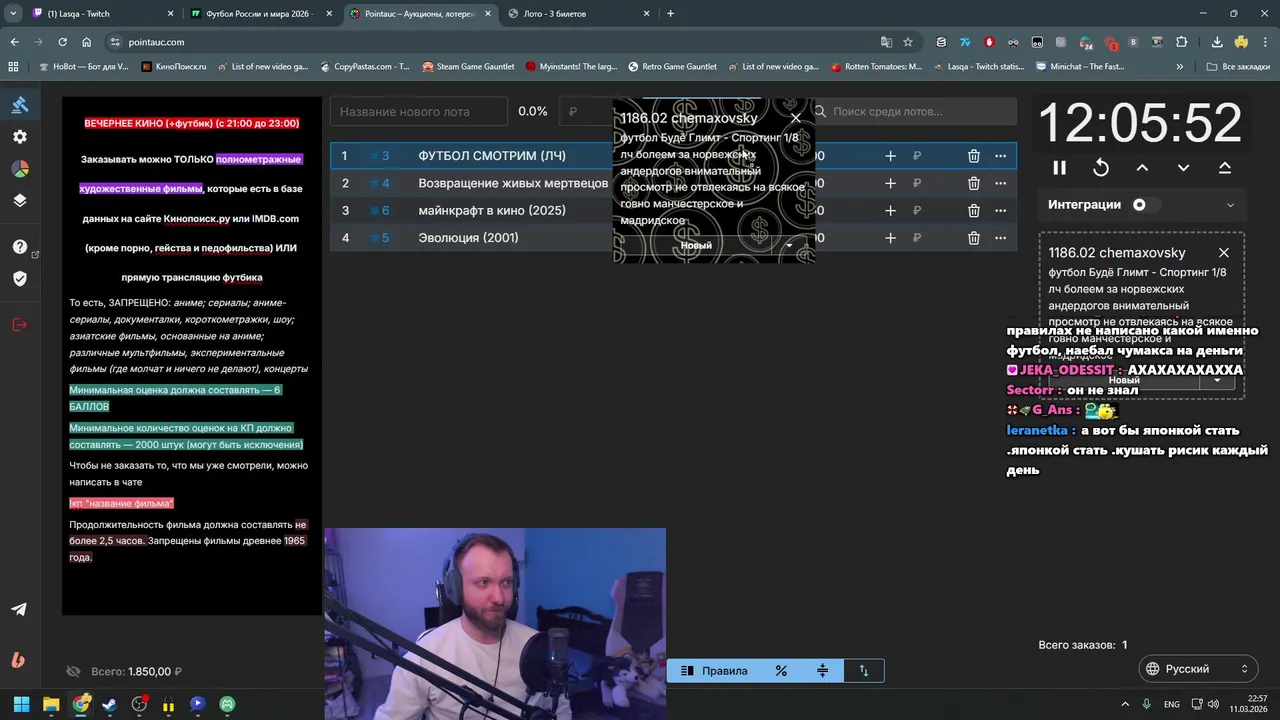
Task: Show hidden system tray icons
Action: tap(1125, 704)
